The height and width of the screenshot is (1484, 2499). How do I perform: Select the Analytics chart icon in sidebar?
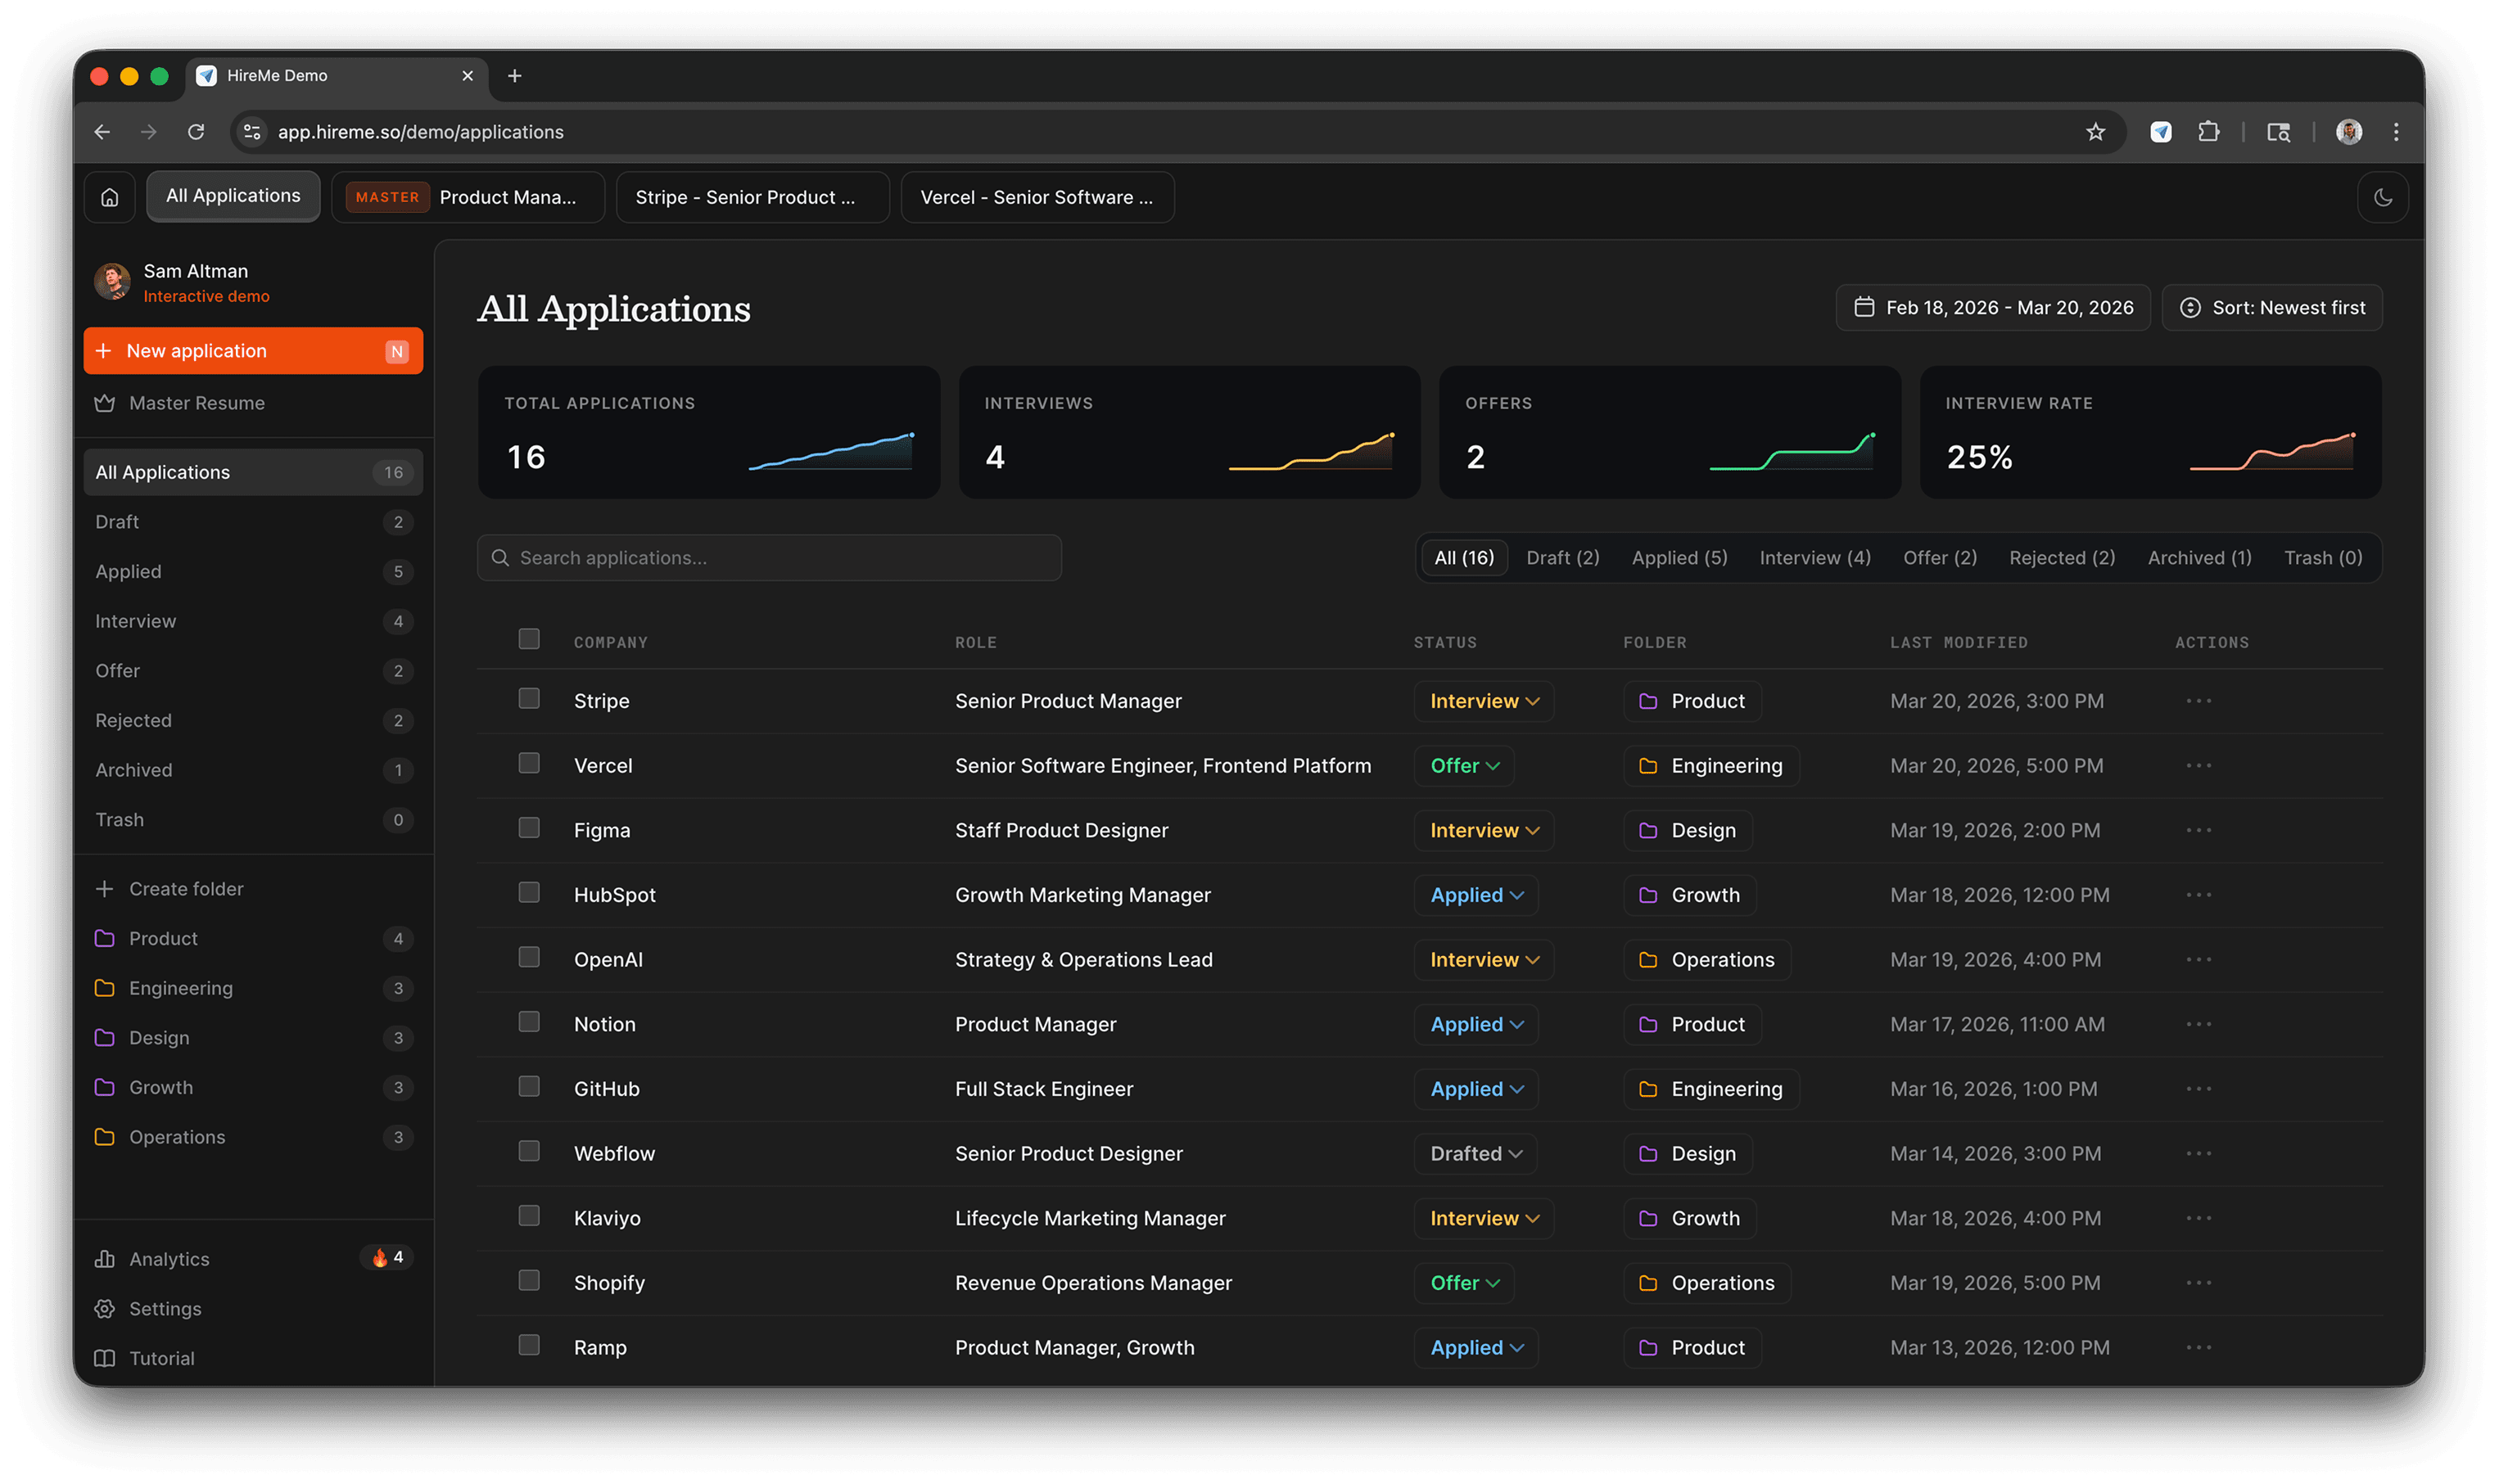point(106,1258)
